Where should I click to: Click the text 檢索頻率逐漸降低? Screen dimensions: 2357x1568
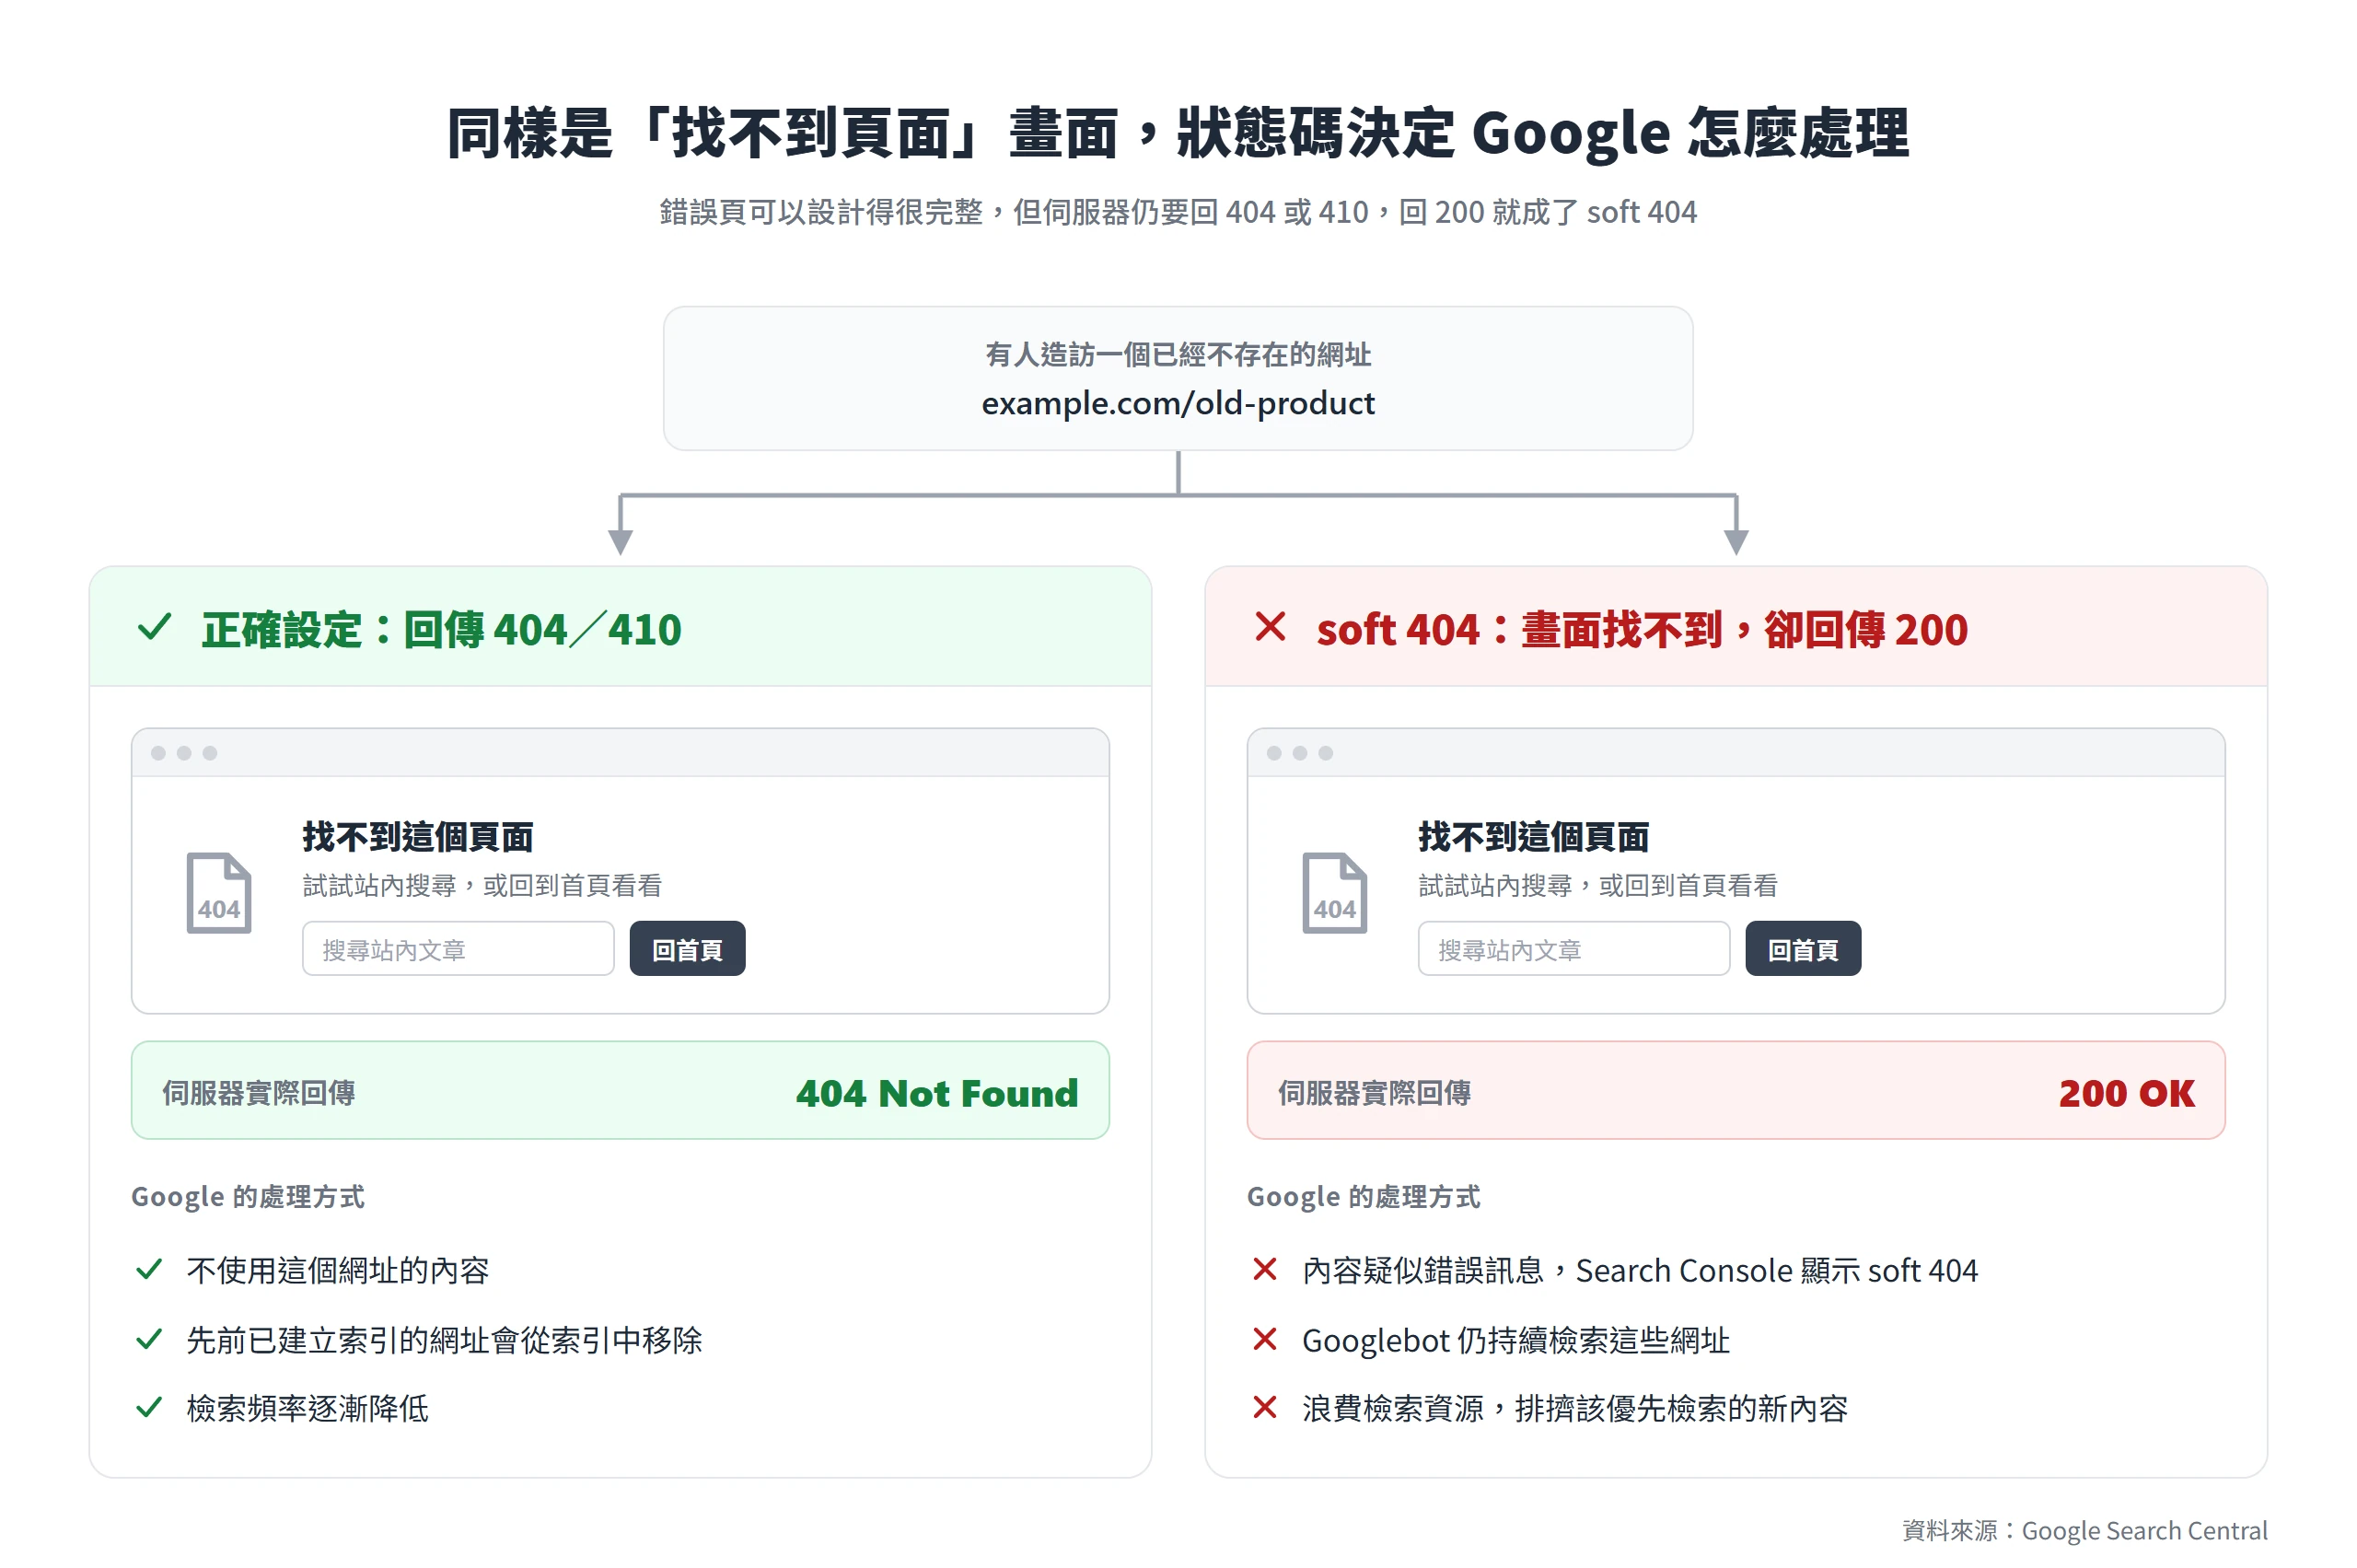307,1409
